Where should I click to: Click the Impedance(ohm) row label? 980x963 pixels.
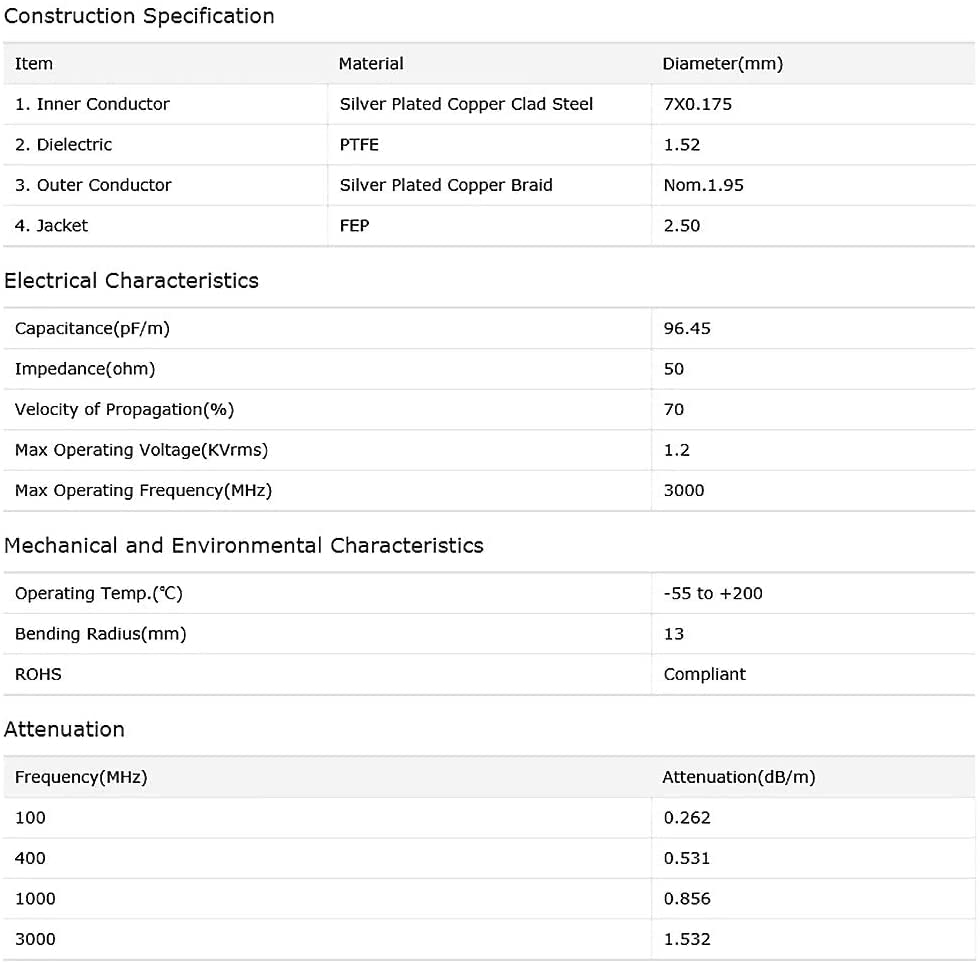coord(85,369)
